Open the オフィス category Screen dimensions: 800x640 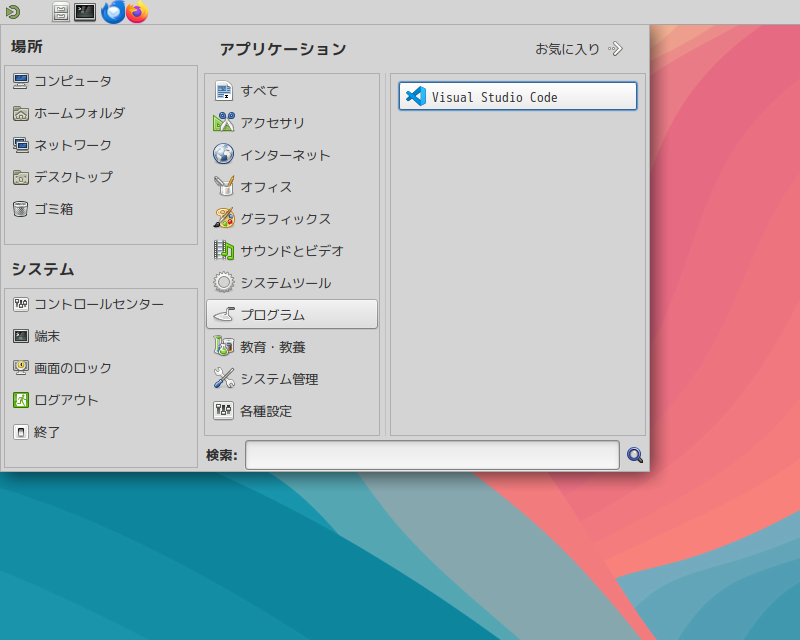coord(292,187)
